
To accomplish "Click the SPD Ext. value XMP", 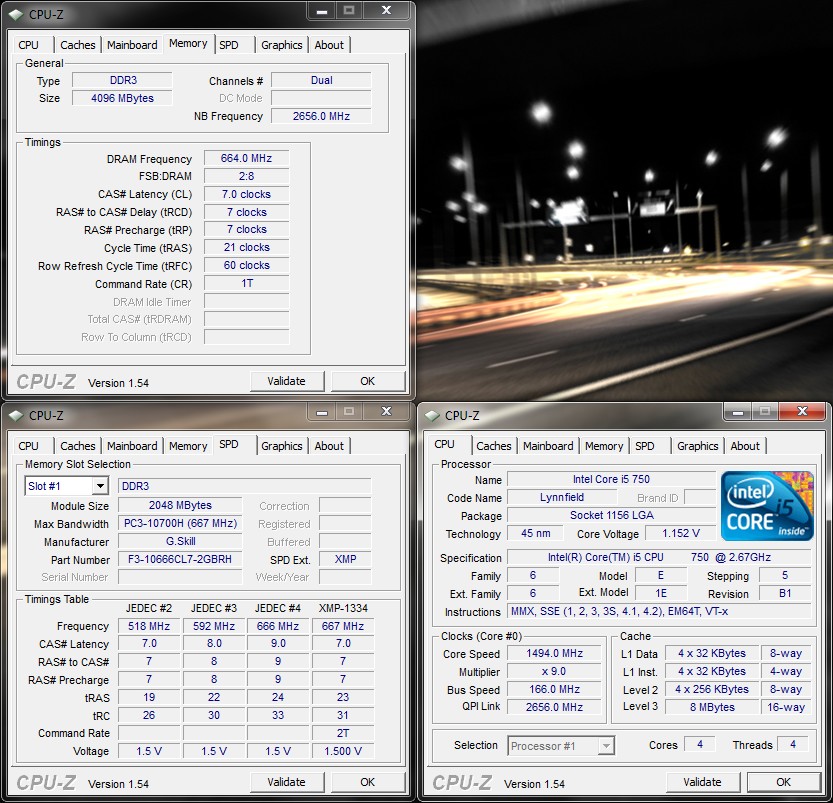I will coord(345,559).
